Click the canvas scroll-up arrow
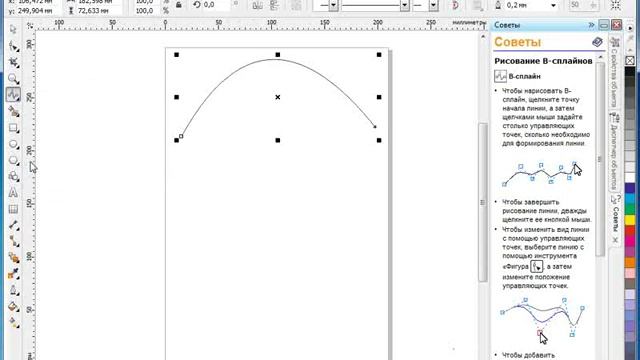This screenshot has height=360, width=640. point(483,36)
